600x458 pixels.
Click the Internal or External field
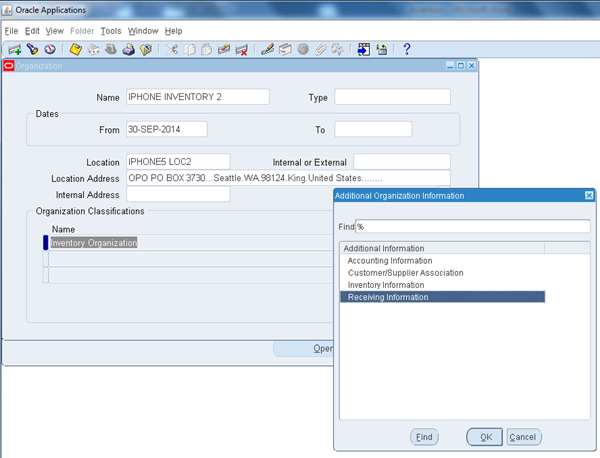[x=402, y=161]
